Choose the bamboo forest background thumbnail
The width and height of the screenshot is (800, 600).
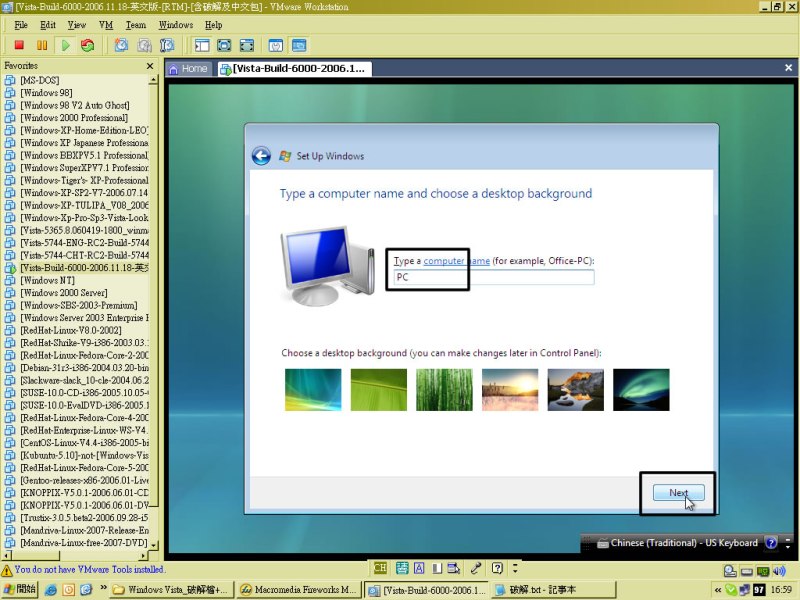click(444, 390)
